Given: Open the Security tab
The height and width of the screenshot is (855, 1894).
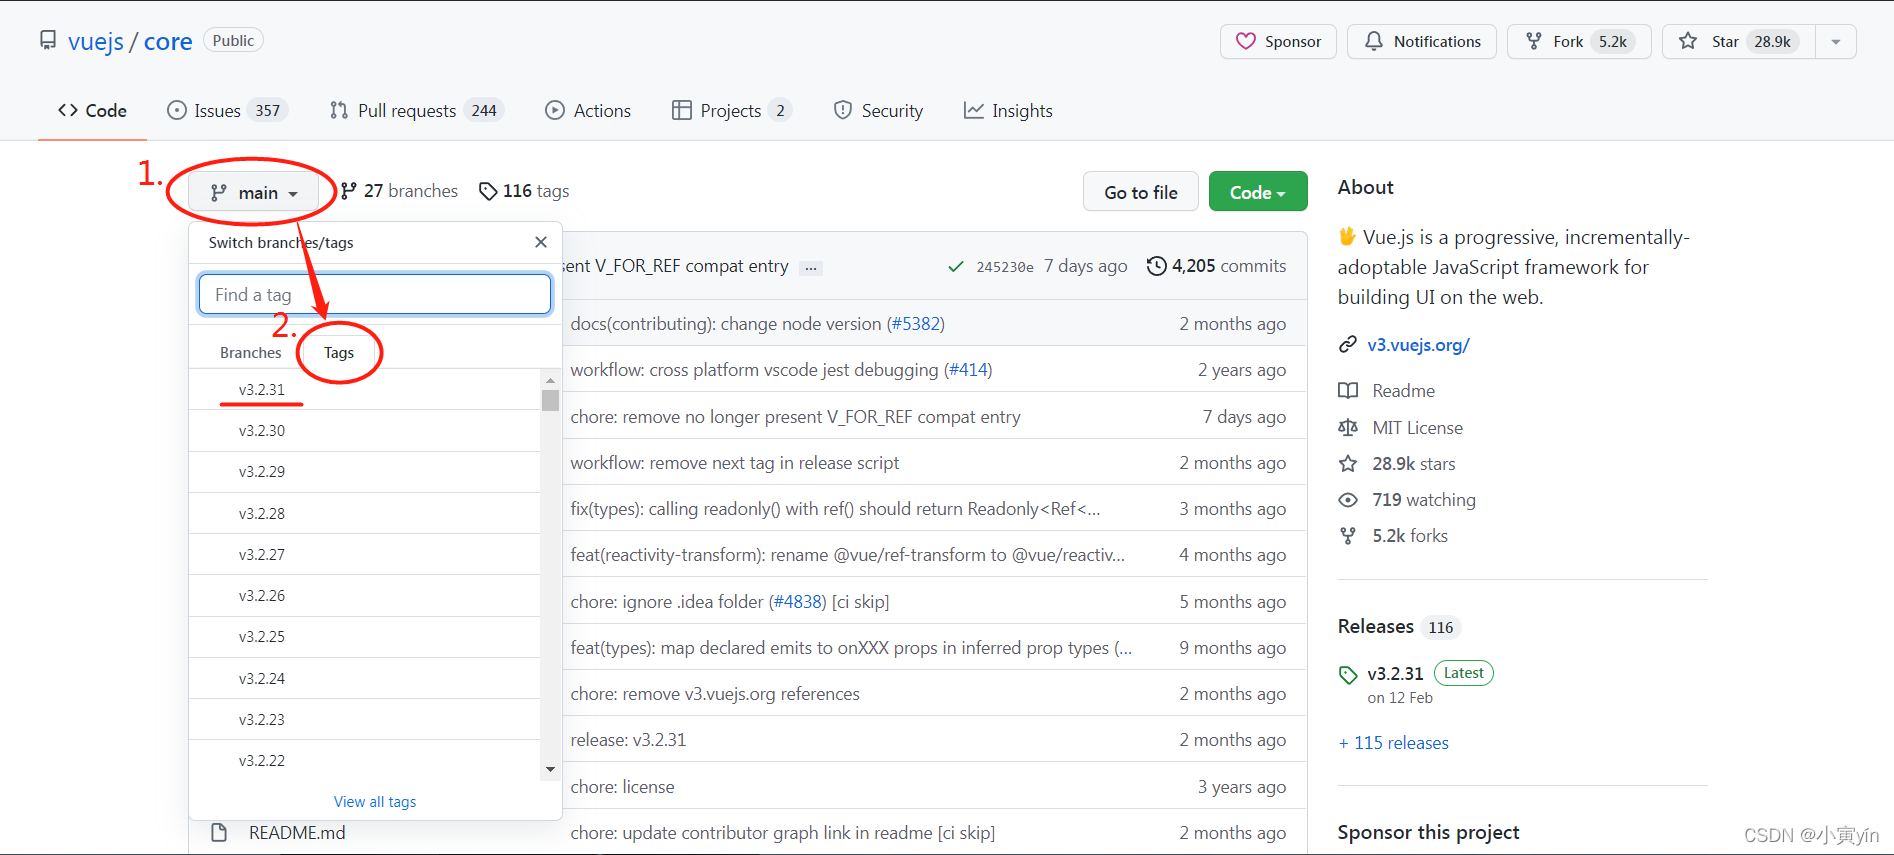Looking at the screenshot, I should (878, 111).
